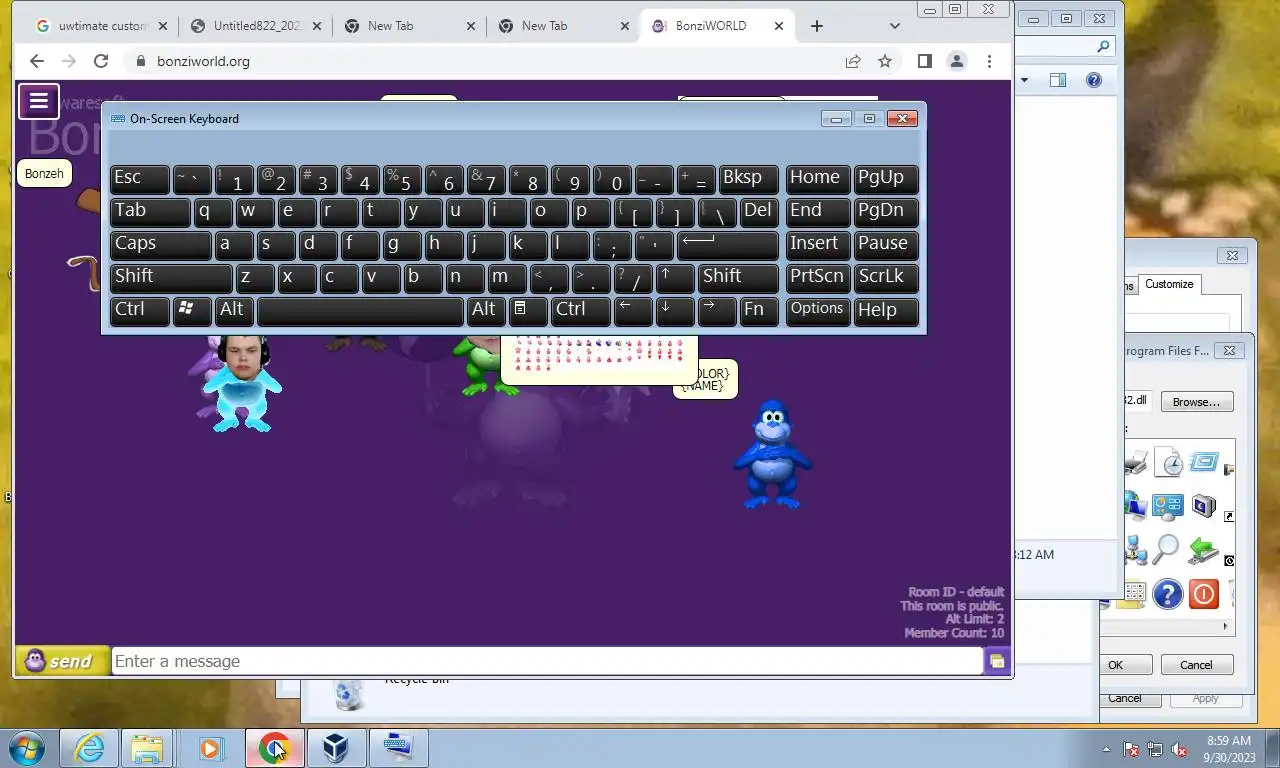Open Internet Explorer from taskbar
The width and height of the screenshot is (1280, 768).
point(89,748)
